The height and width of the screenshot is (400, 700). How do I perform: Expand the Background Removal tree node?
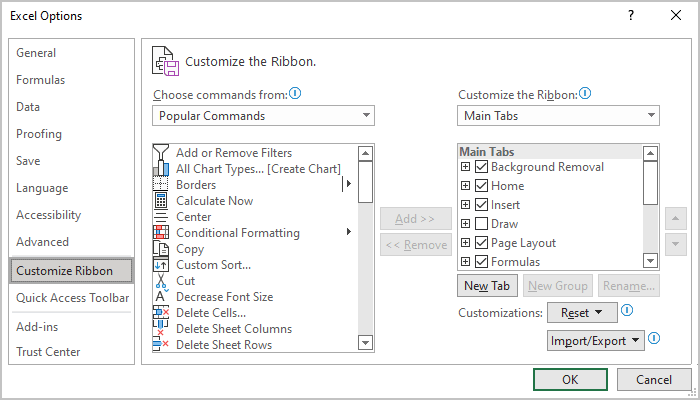[x=466, y=167]
